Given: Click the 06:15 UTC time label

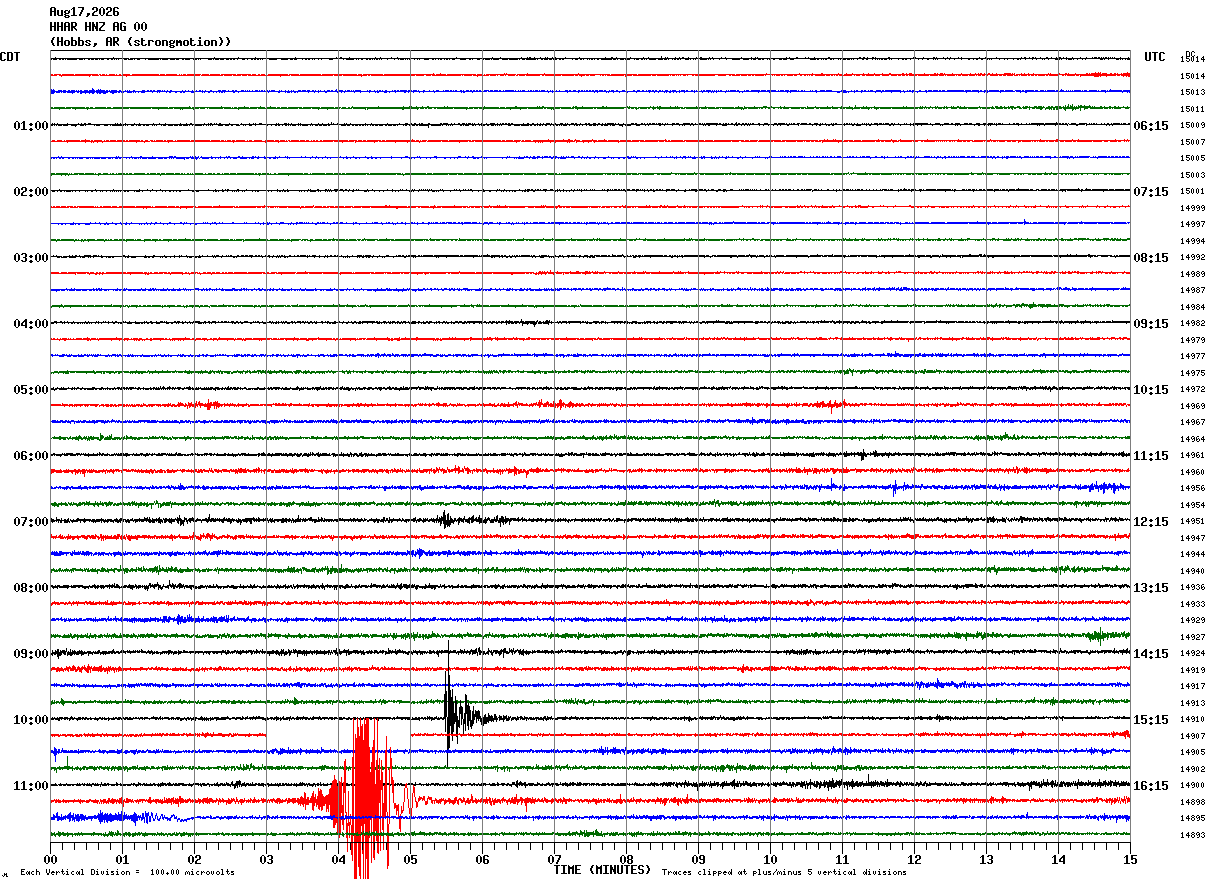Looking at the screenshot, I should [1151, 126].
